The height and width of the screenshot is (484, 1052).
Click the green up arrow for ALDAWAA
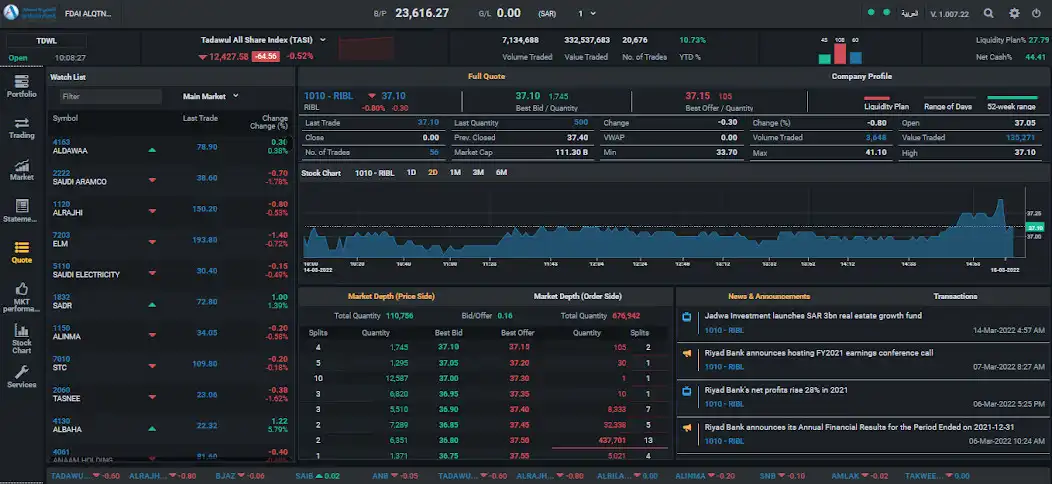152,150
